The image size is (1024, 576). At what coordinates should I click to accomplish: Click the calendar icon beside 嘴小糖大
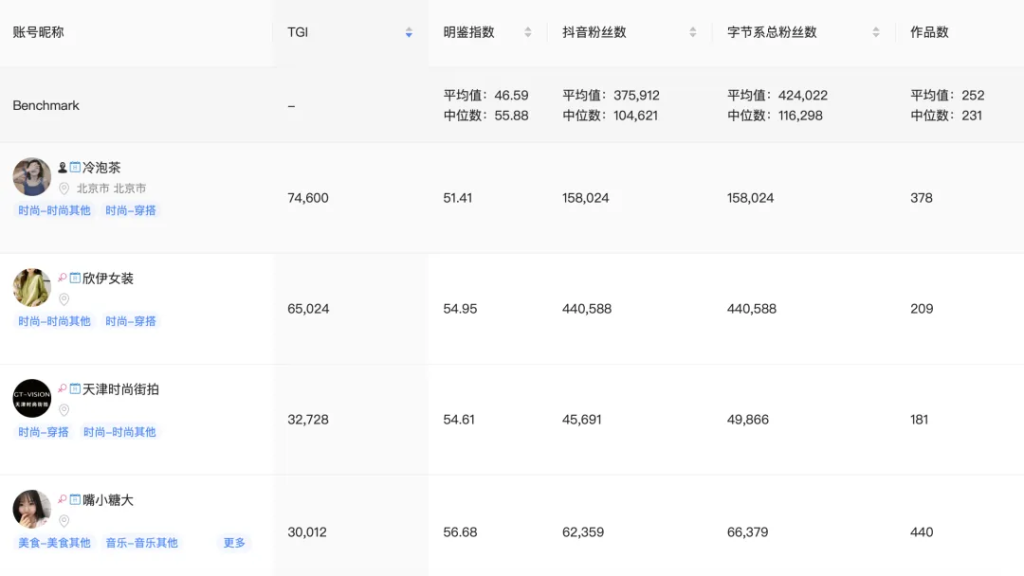click(75, 500)
